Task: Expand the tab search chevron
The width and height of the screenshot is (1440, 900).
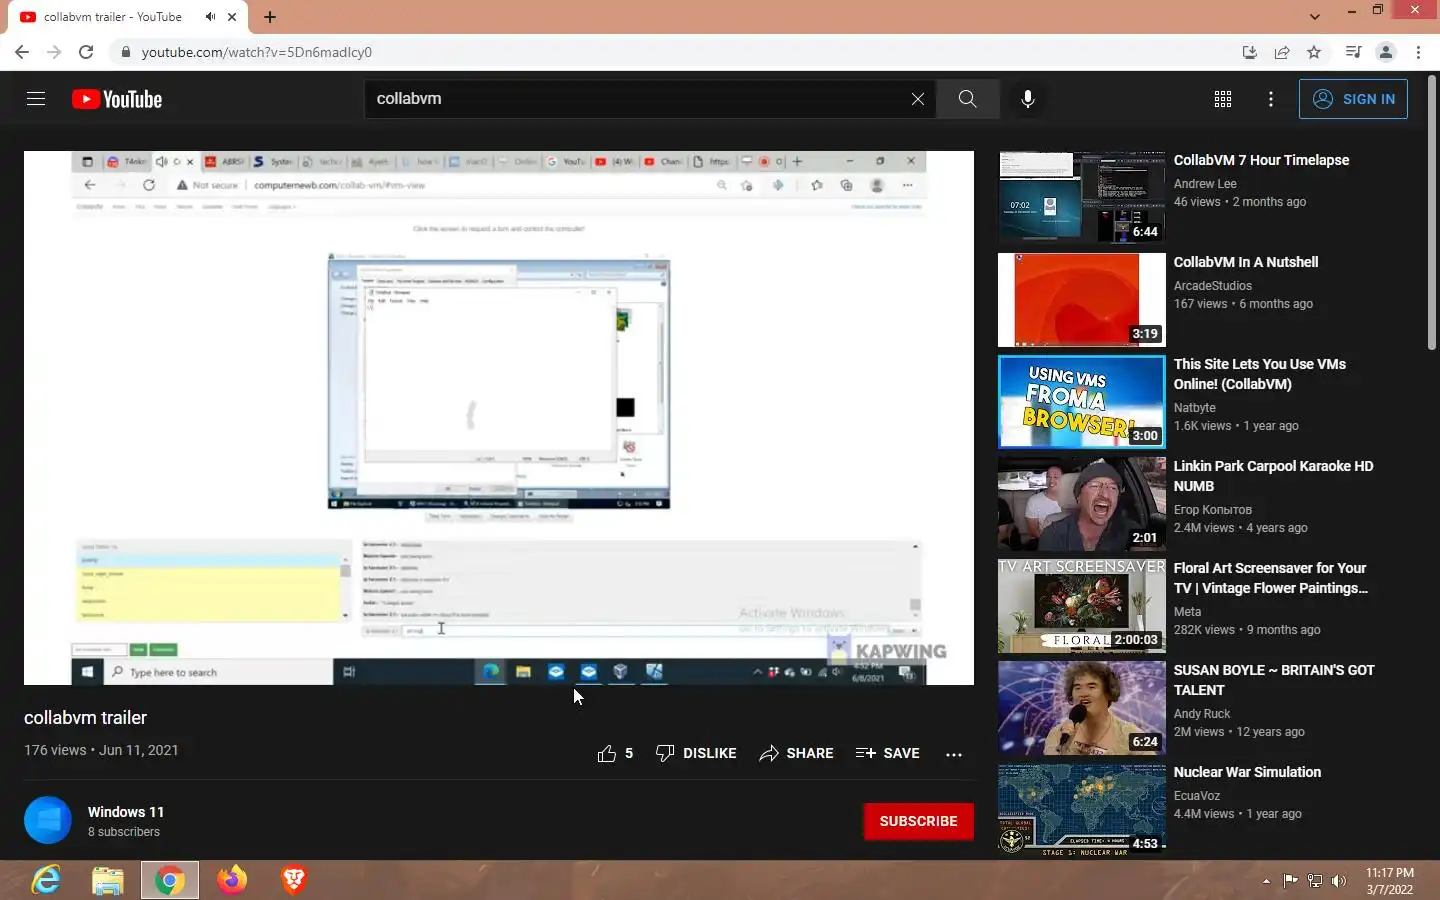Action: [1315, 16]
